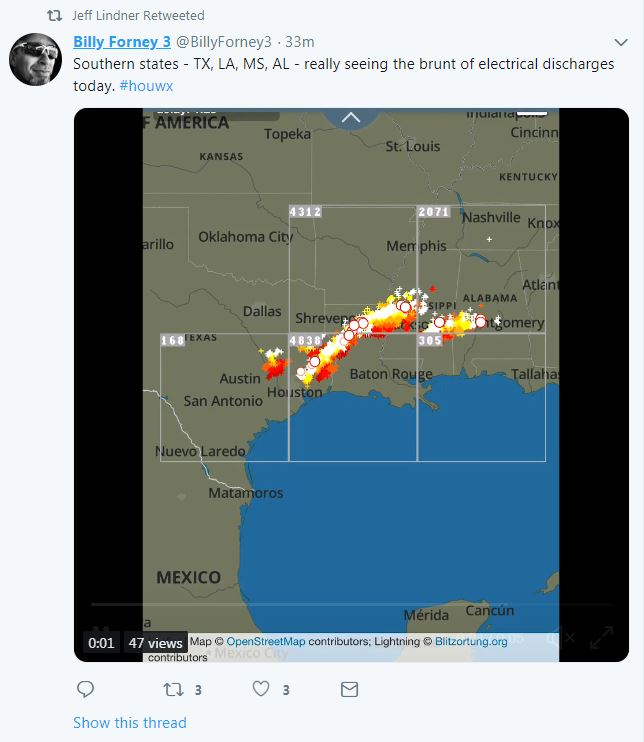The height and width of the screenshot is (742, 644).
Task: Retweet this tweet
Action: [x=173, y=689]
